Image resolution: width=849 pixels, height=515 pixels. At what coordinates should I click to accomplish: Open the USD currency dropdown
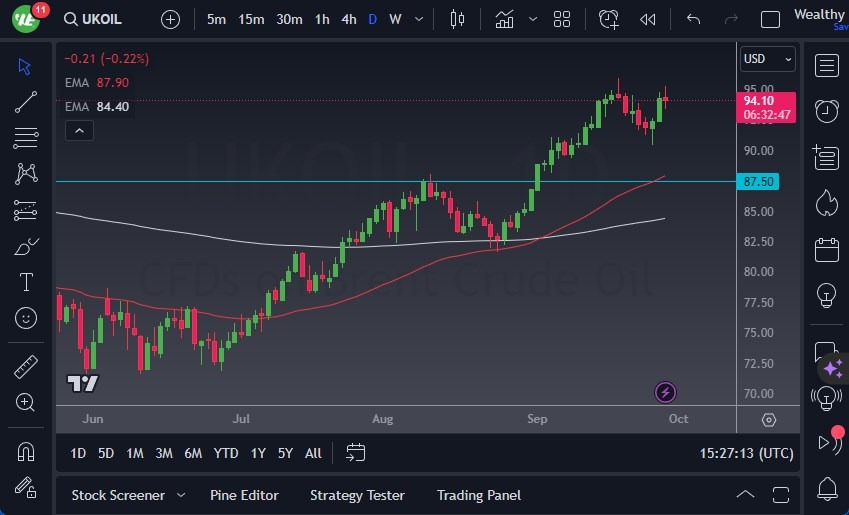[x=767, y=59]
